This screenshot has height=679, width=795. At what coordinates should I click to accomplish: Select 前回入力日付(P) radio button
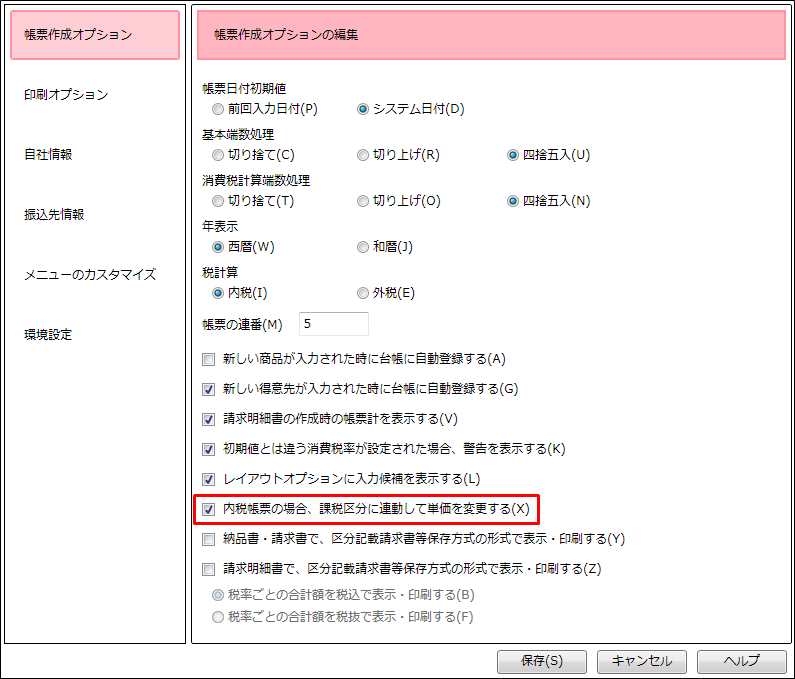218,109
